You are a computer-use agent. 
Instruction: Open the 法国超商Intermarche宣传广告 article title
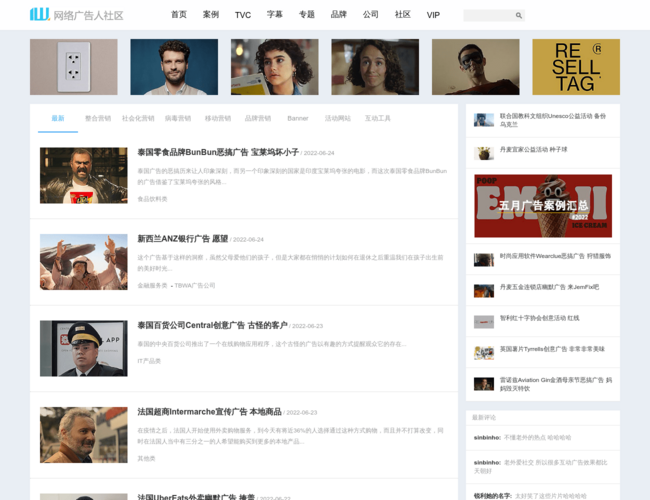tap(209, 412)
